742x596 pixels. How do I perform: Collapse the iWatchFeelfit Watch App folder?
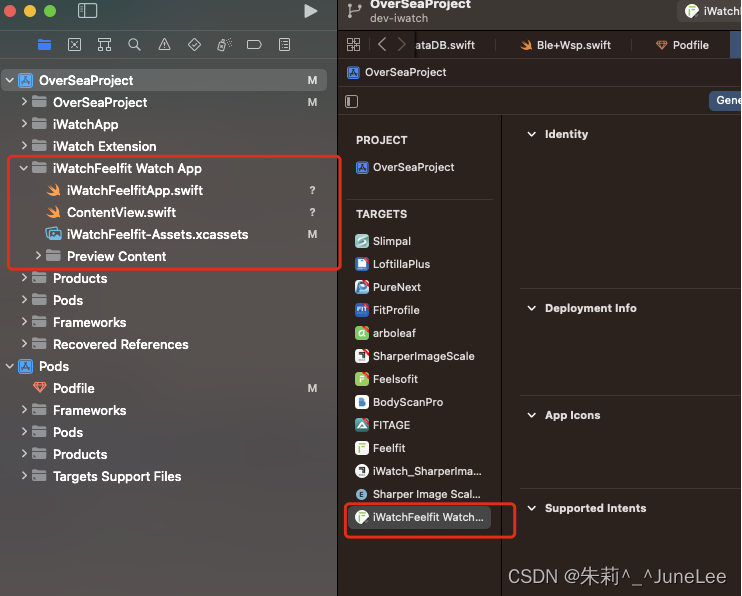(24, 168)
